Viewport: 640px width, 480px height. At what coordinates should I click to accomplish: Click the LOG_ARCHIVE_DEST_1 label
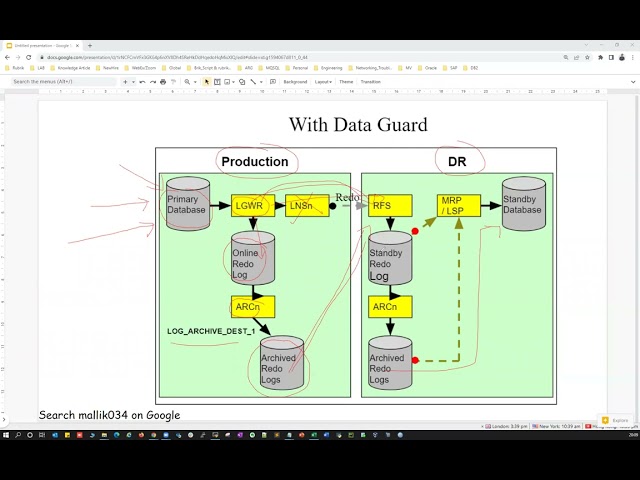pos(211,331)
